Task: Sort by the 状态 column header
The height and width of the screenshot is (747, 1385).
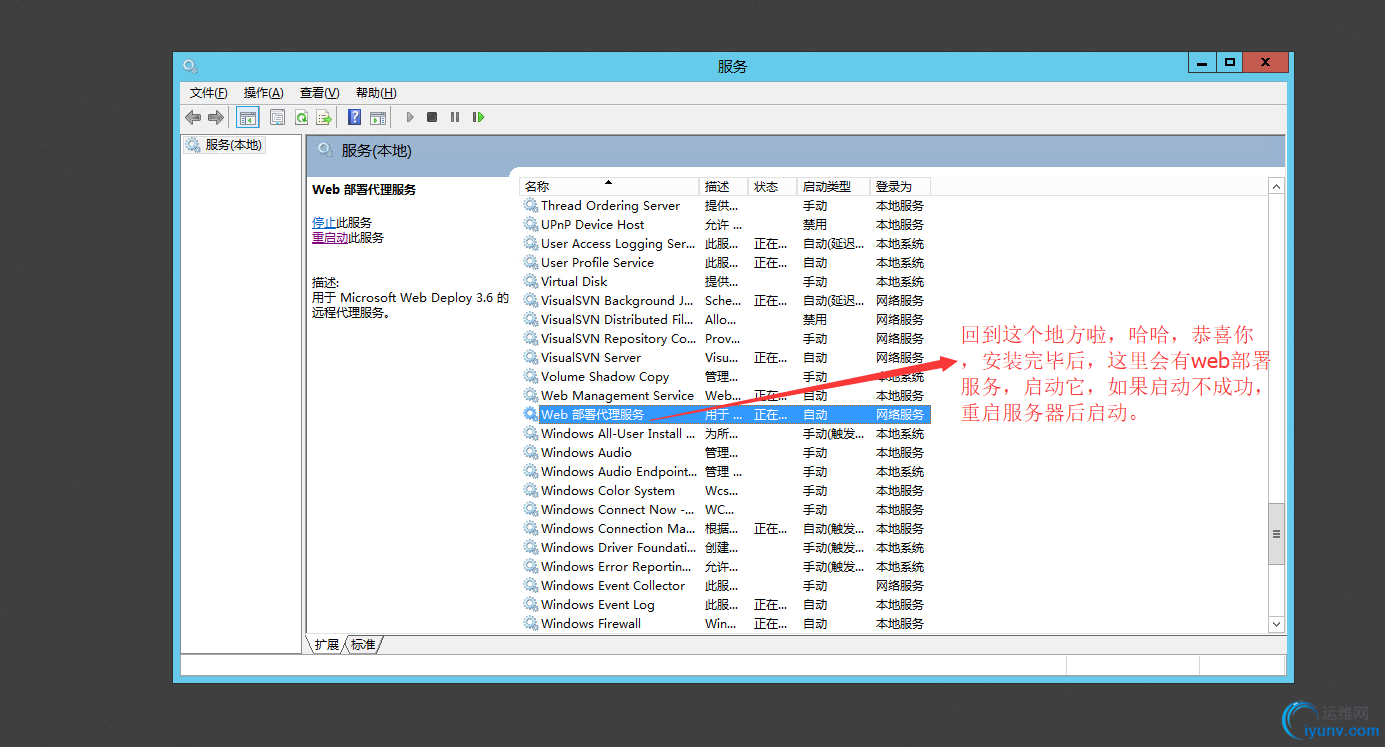Action: coord(773,186)
